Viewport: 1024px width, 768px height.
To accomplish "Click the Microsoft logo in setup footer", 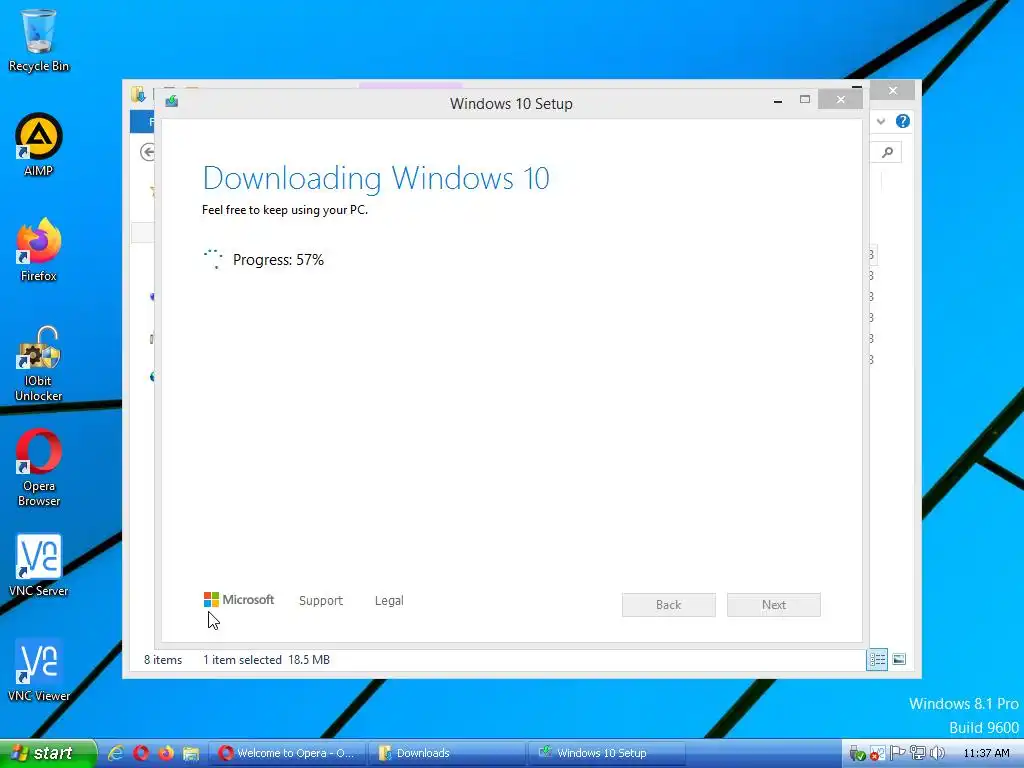I will (239, 600).
